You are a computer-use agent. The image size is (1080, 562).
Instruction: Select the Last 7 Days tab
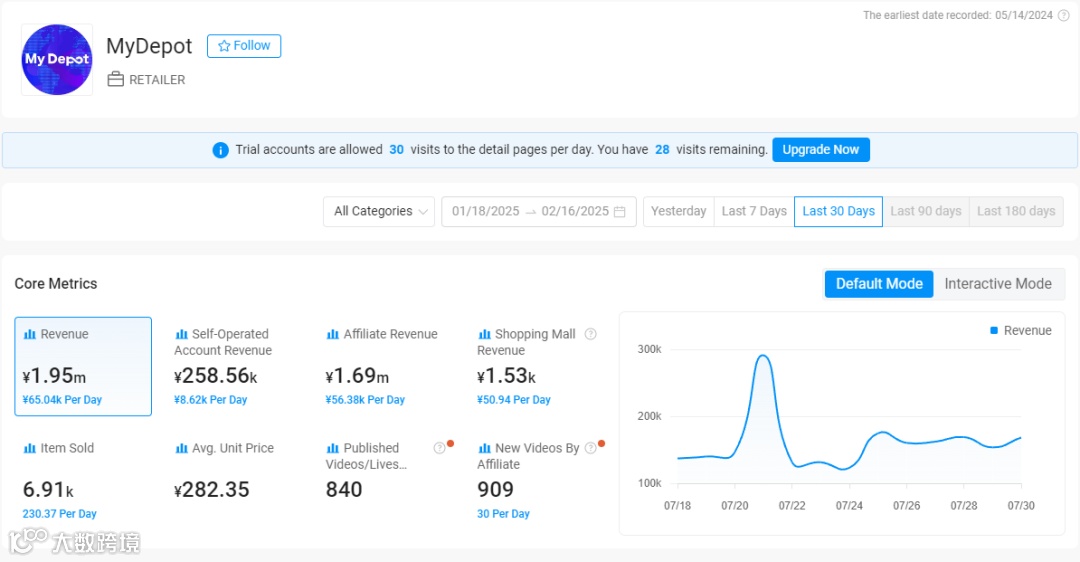click(754, 211)
